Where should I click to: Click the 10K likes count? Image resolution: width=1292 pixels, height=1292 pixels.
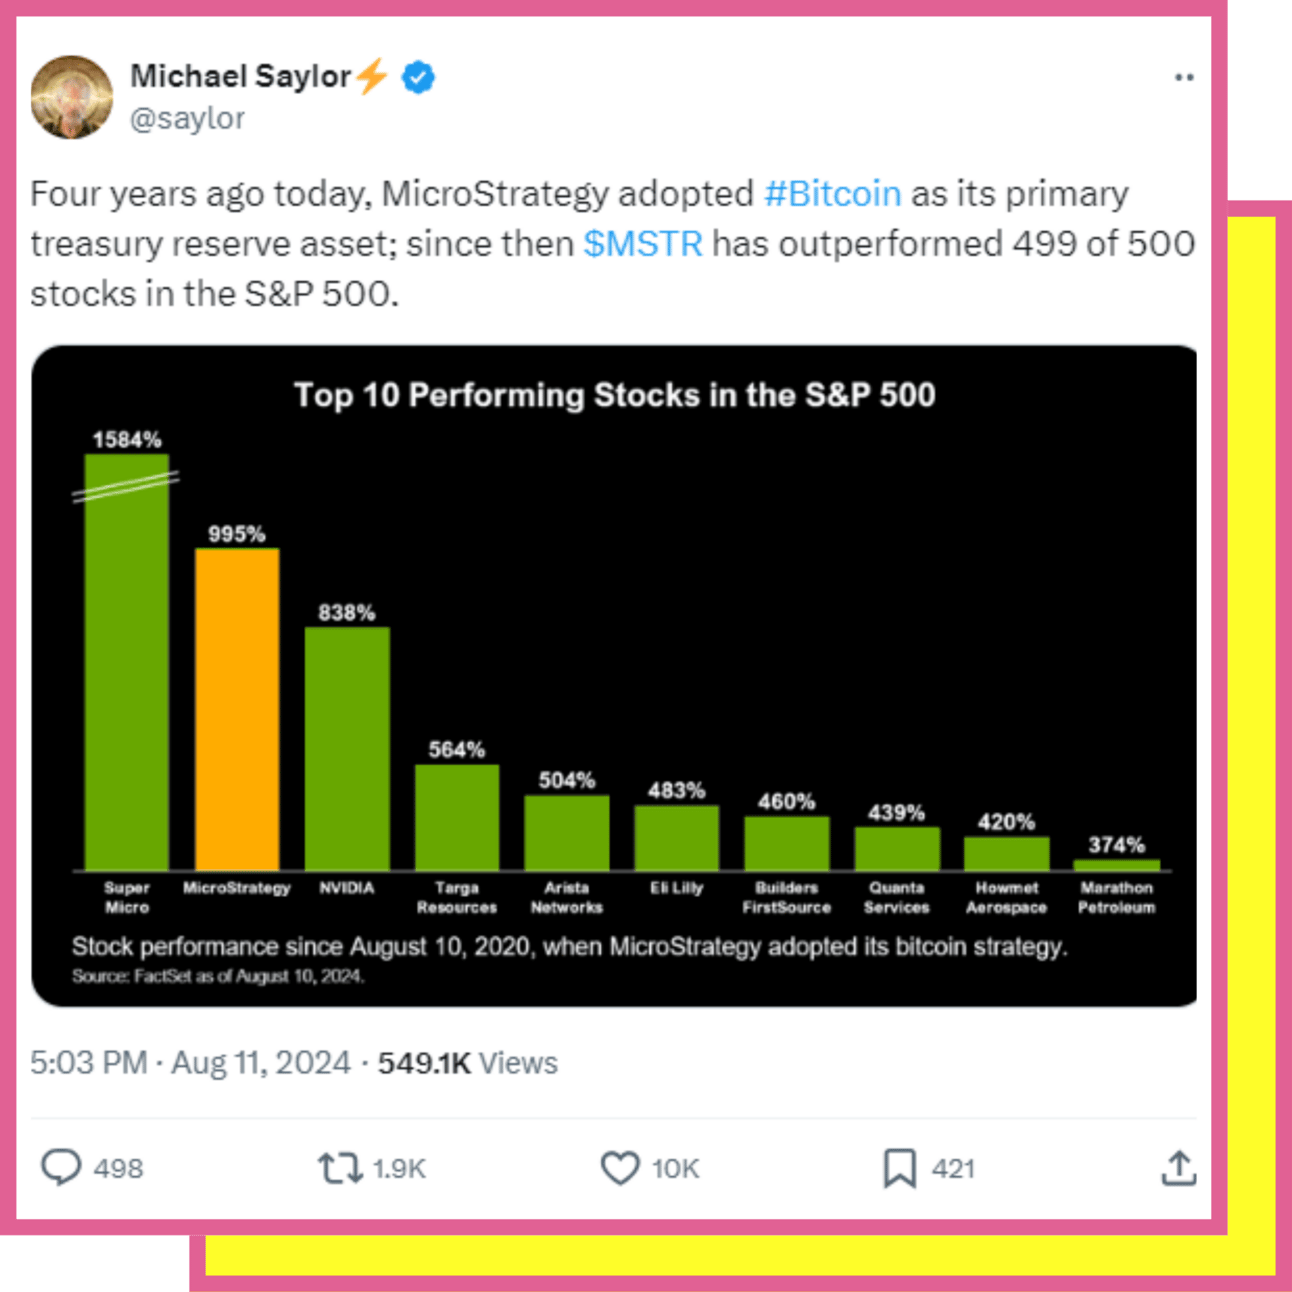pyautogui.click(x=675, y=1168)
